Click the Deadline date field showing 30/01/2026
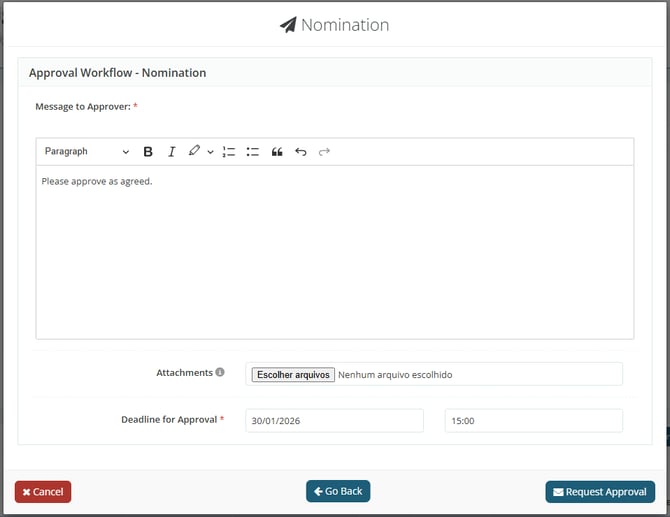The image size is (670, 517). click(334, 421)
